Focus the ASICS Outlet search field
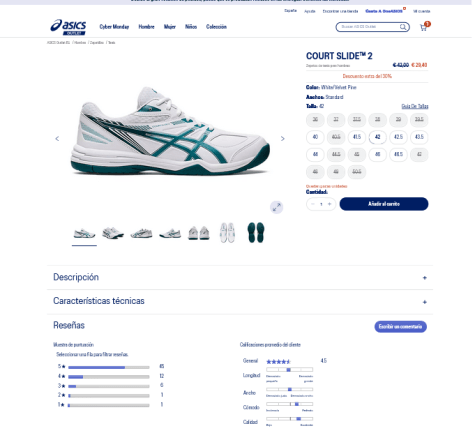475x433 pixels. 368,27
